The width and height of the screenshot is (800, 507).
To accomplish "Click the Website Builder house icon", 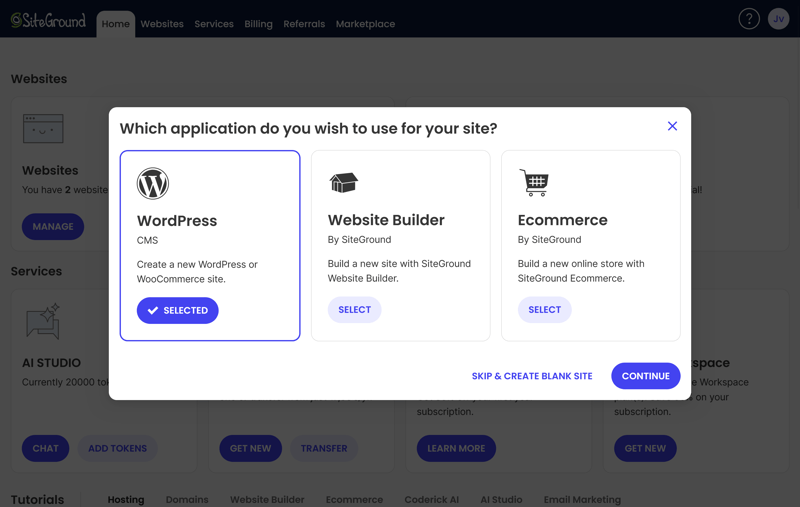I will [x=343, y=182].
